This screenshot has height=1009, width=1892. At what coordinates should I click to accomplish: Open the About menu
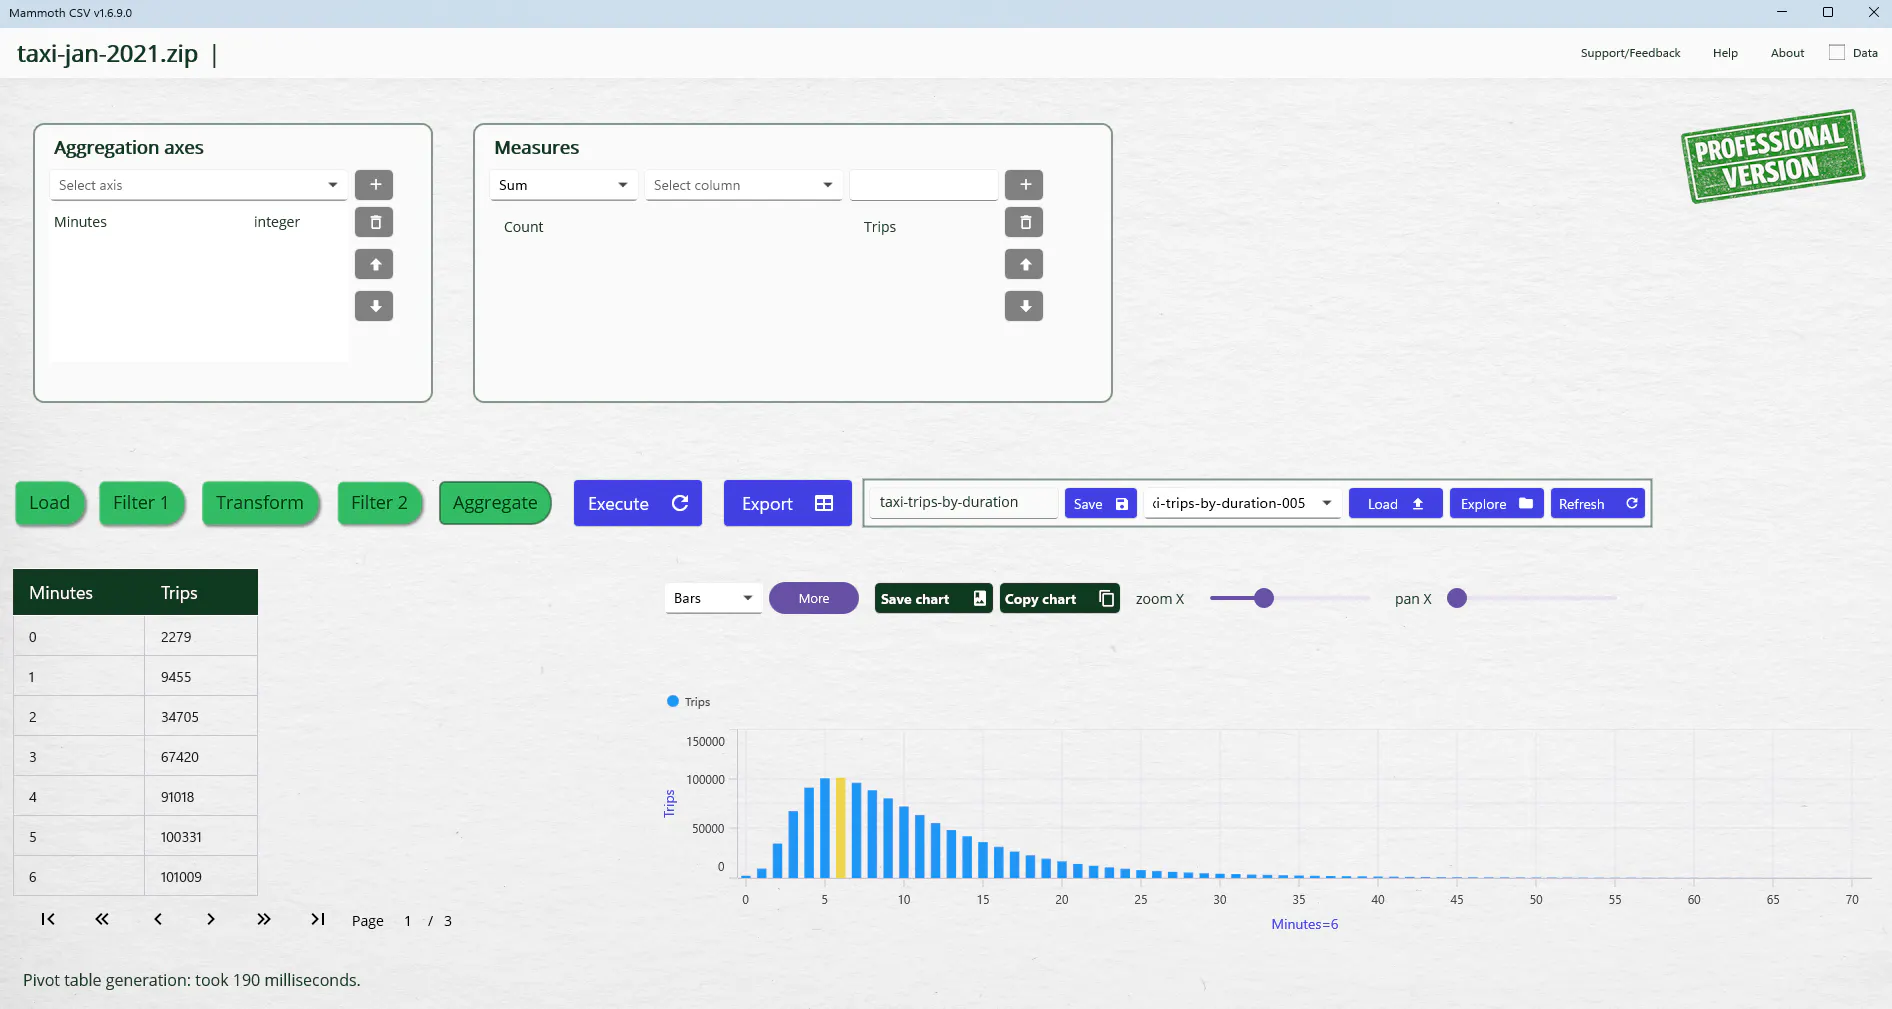pyautogui.click(x=1787, y=53)
